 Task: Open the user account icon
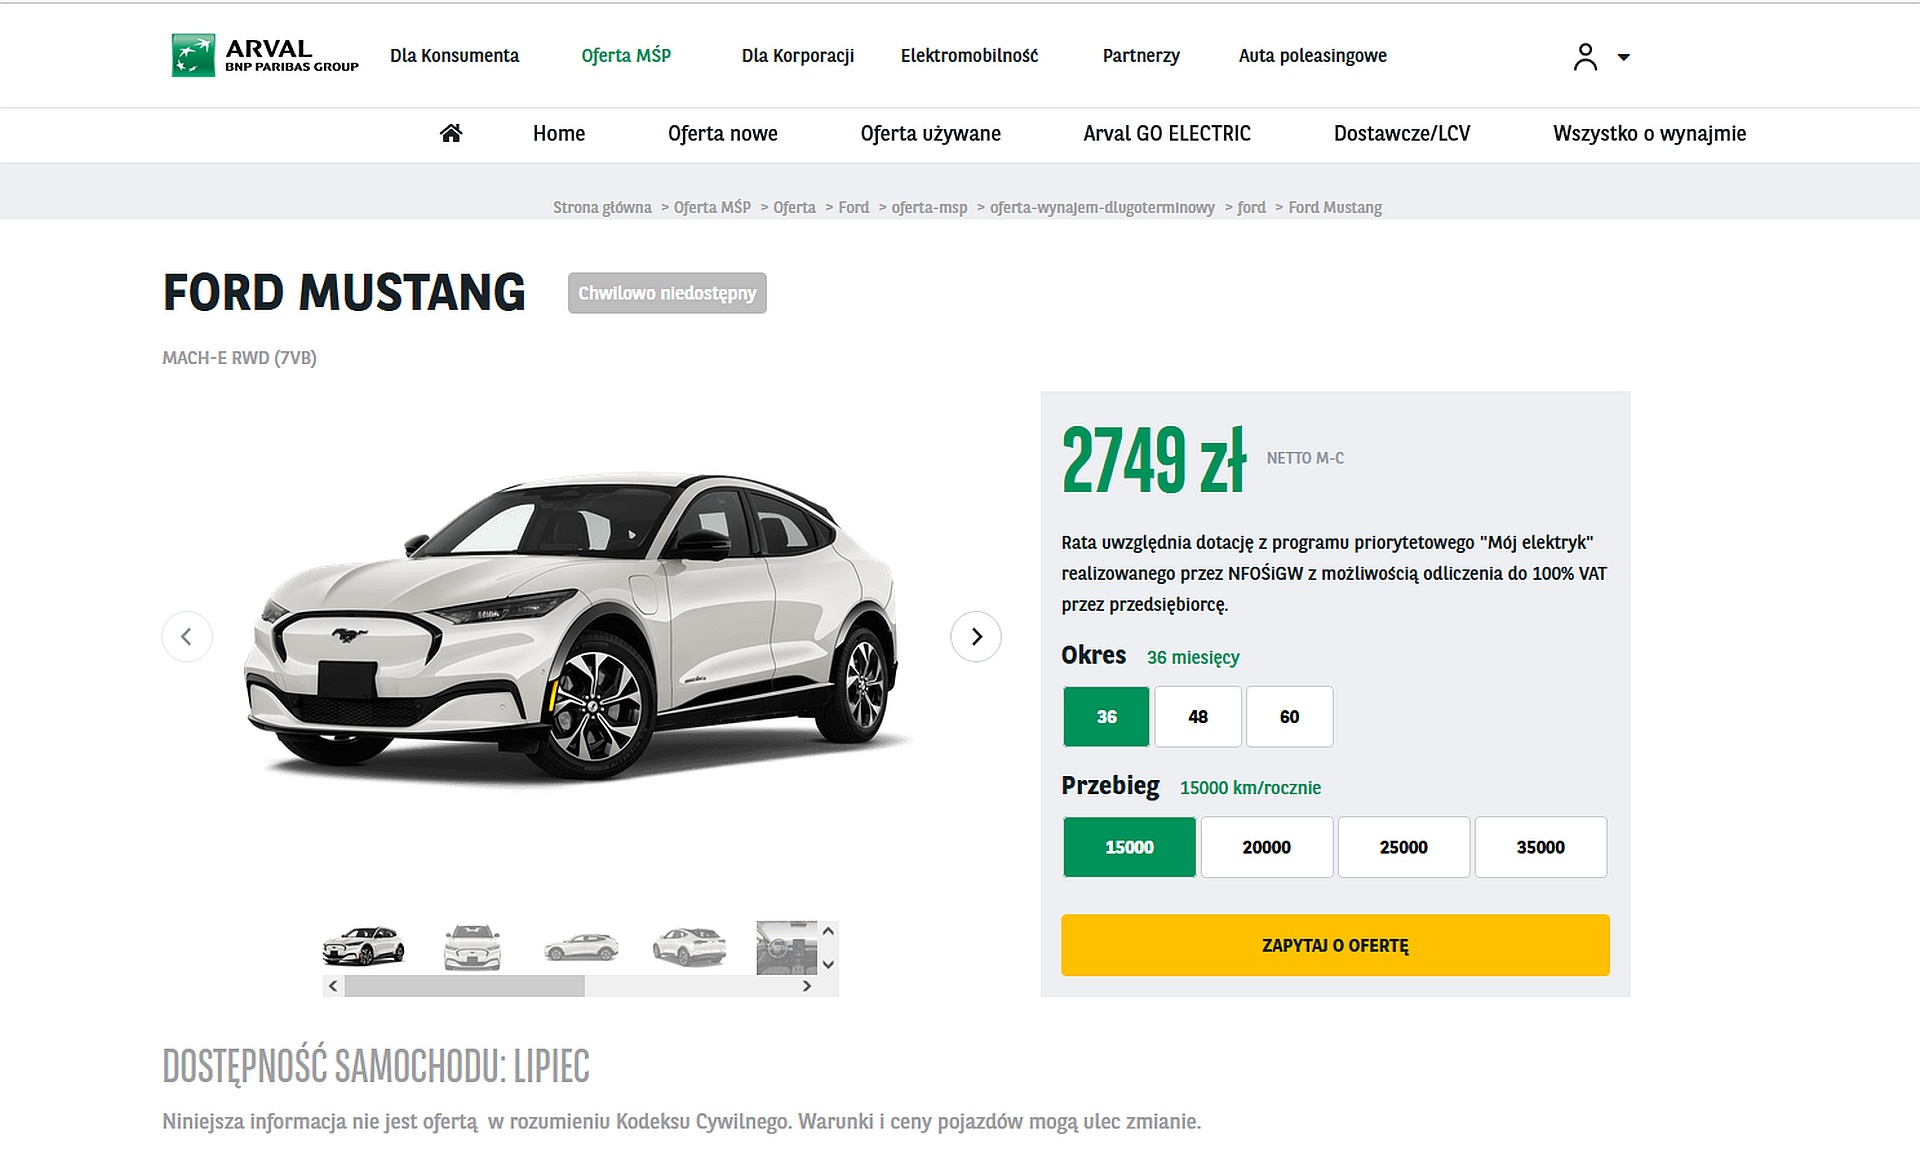click(1585, 57)
